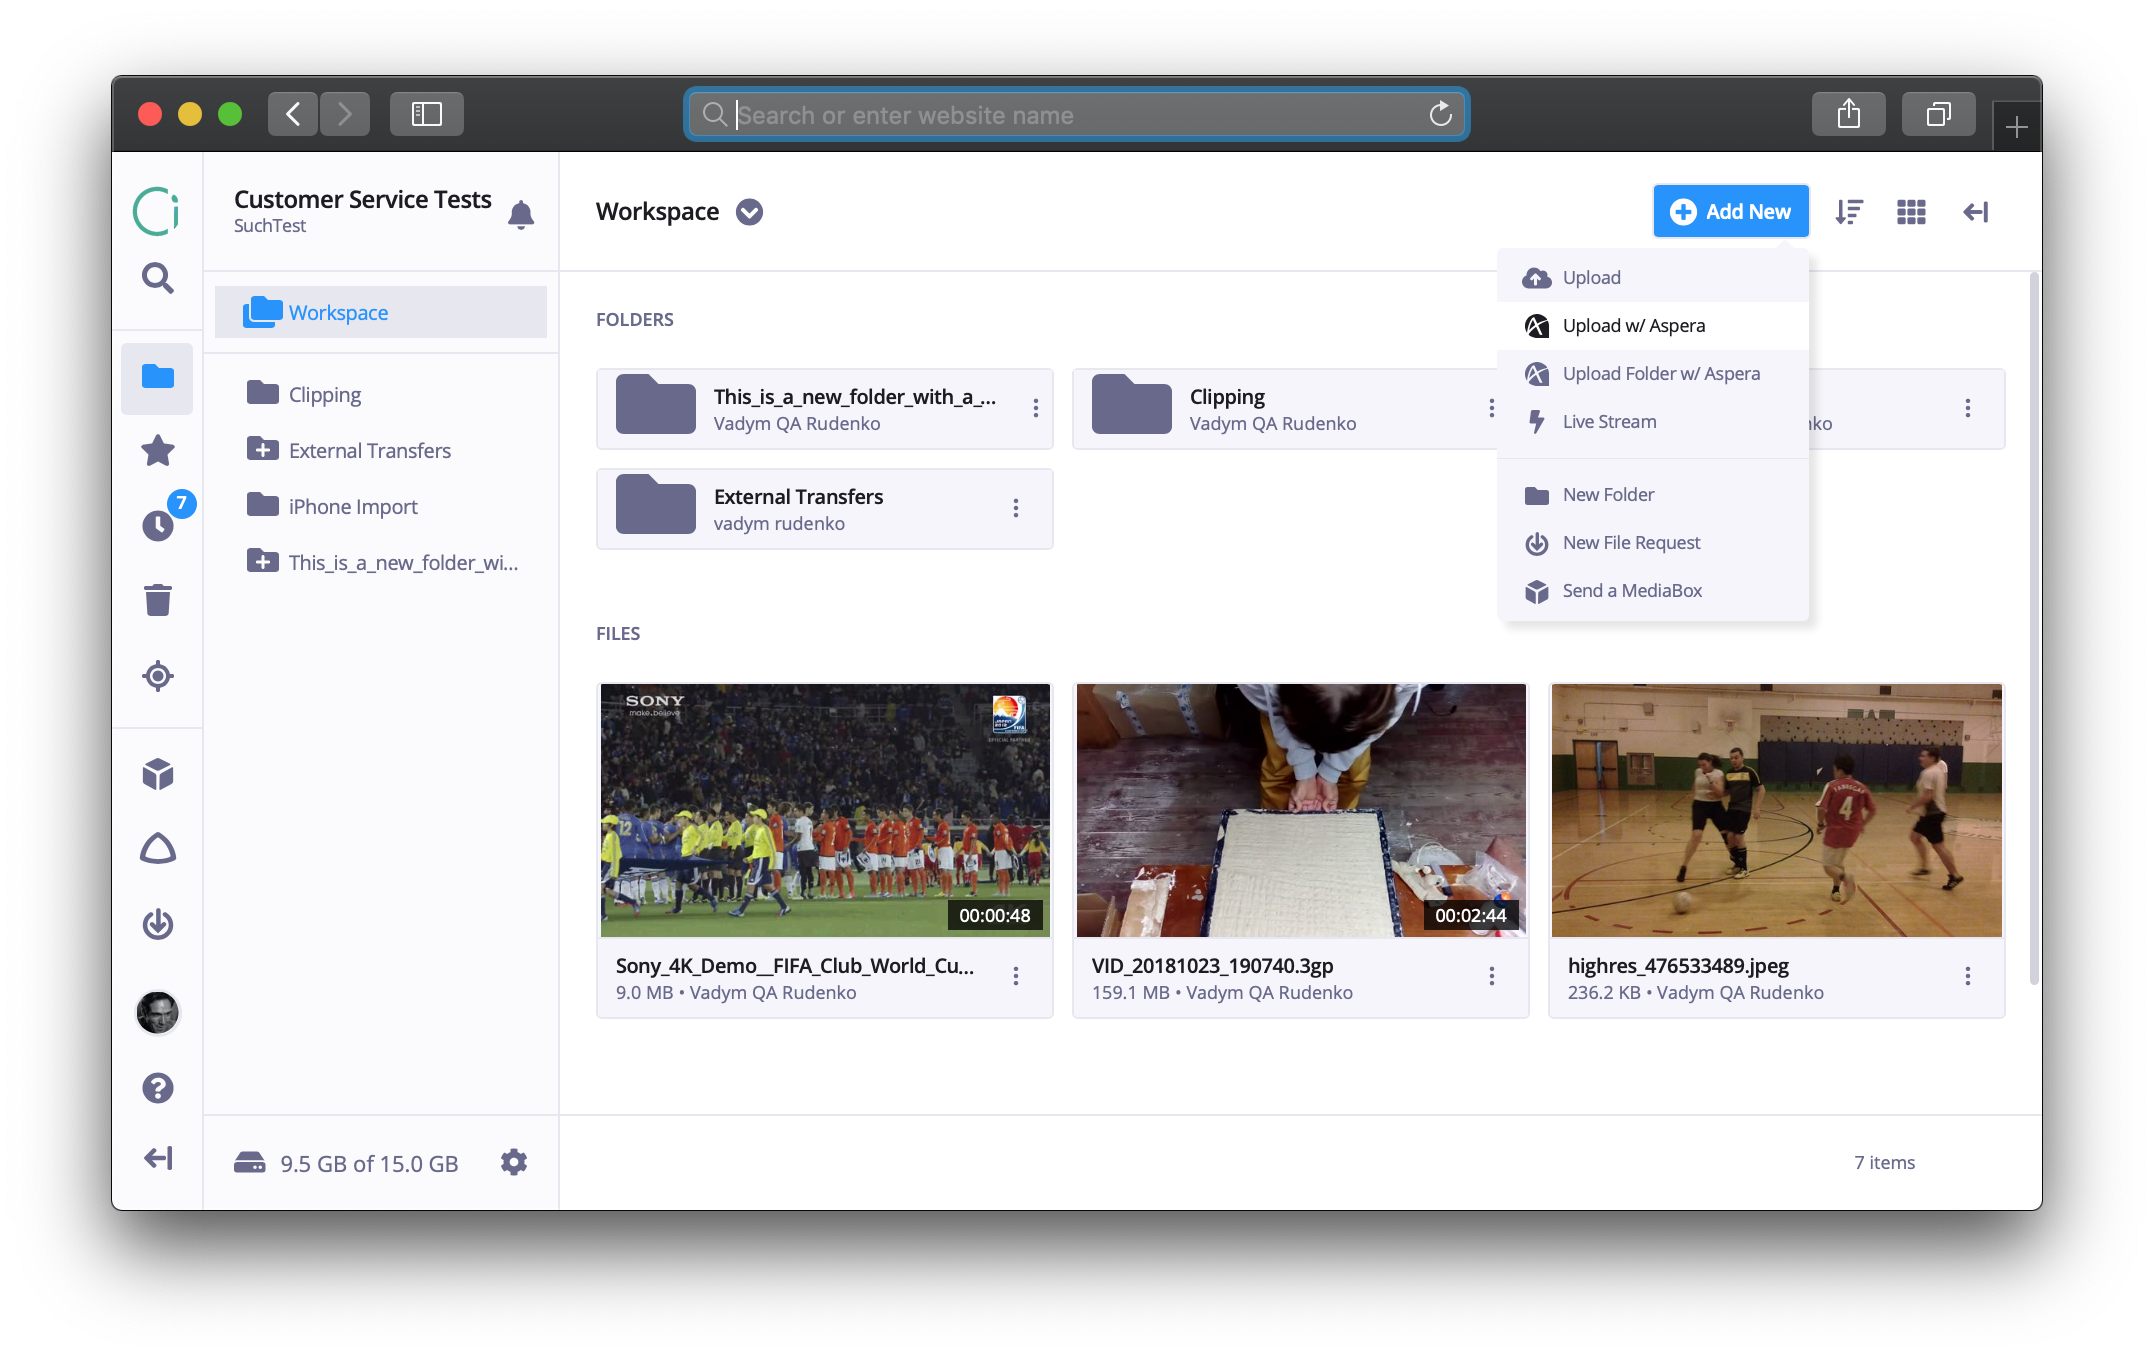
Task: Collapse the left rail with bottom arrow icon
Action: (157, 1158)
